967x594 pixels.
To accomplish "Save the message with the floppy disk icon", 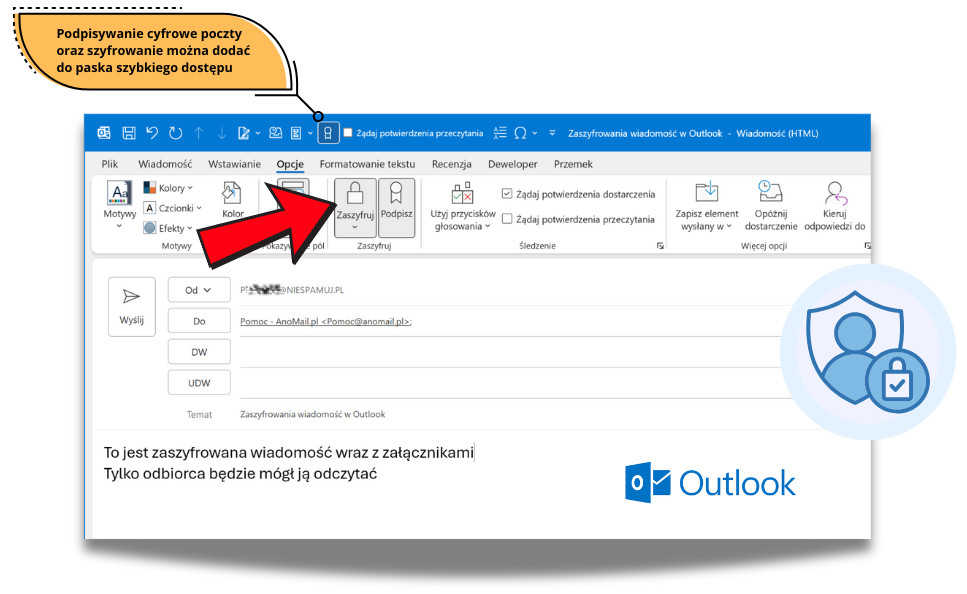I will 128,133.
